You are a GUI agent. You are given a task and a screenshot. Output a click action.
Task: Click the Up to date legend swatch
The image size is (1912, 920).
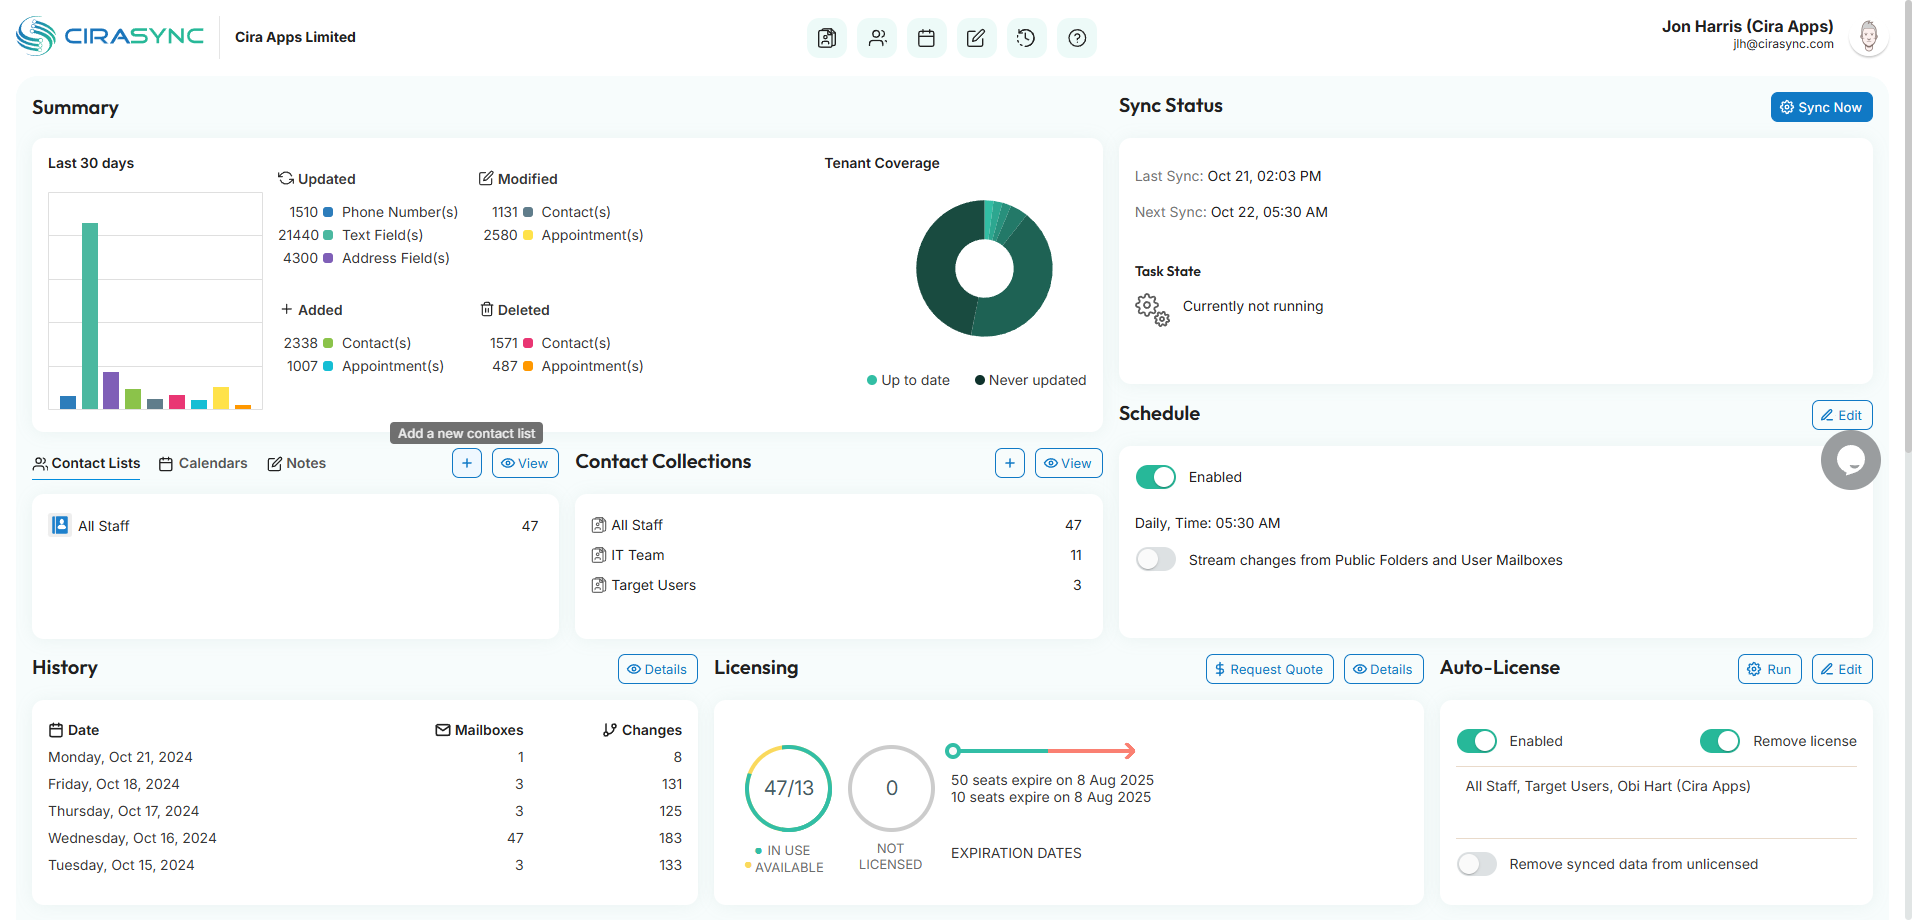coord(872,380)
